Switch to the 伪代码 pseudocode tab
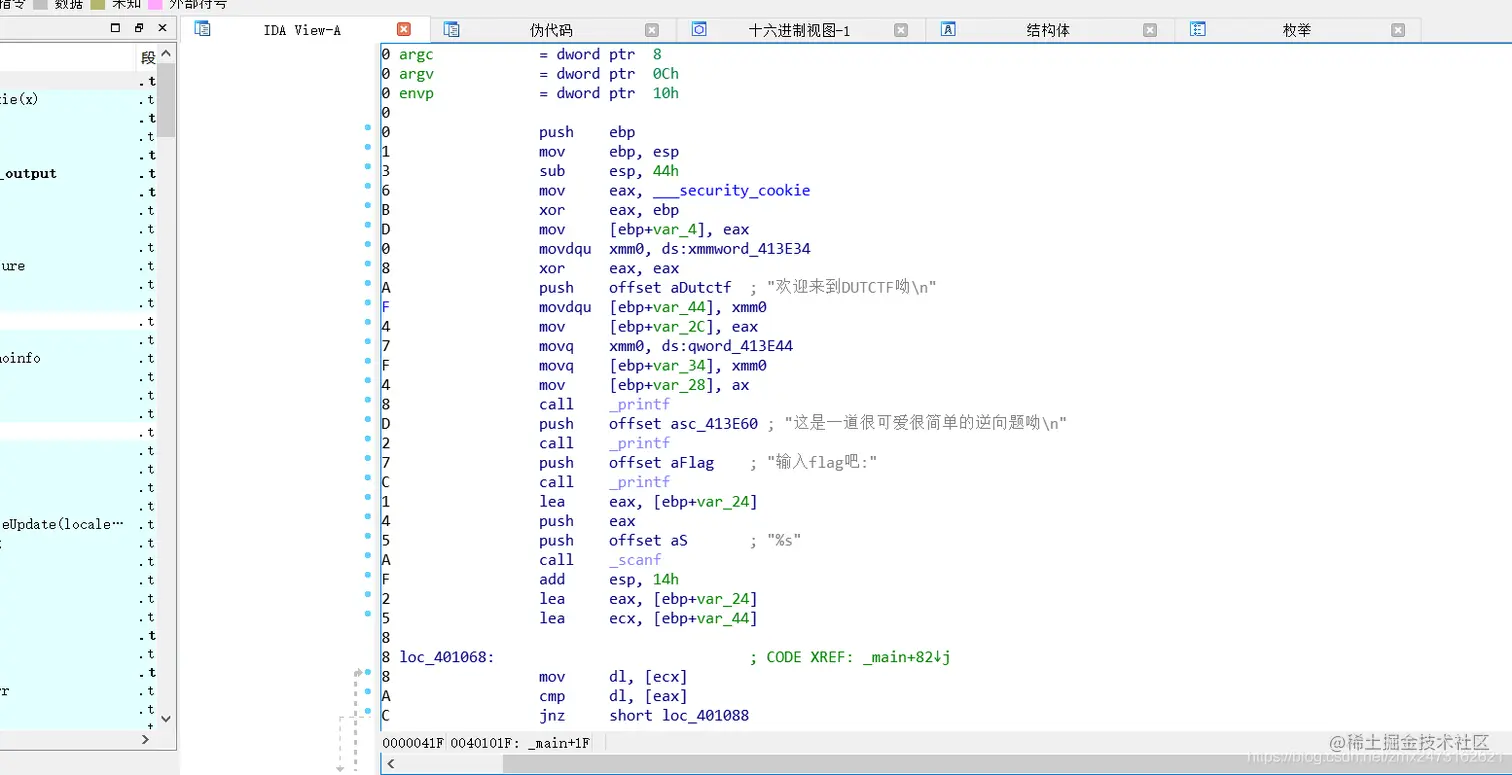Image resolution: width=1512 pixels, height=775 pixels. point(552,30)
